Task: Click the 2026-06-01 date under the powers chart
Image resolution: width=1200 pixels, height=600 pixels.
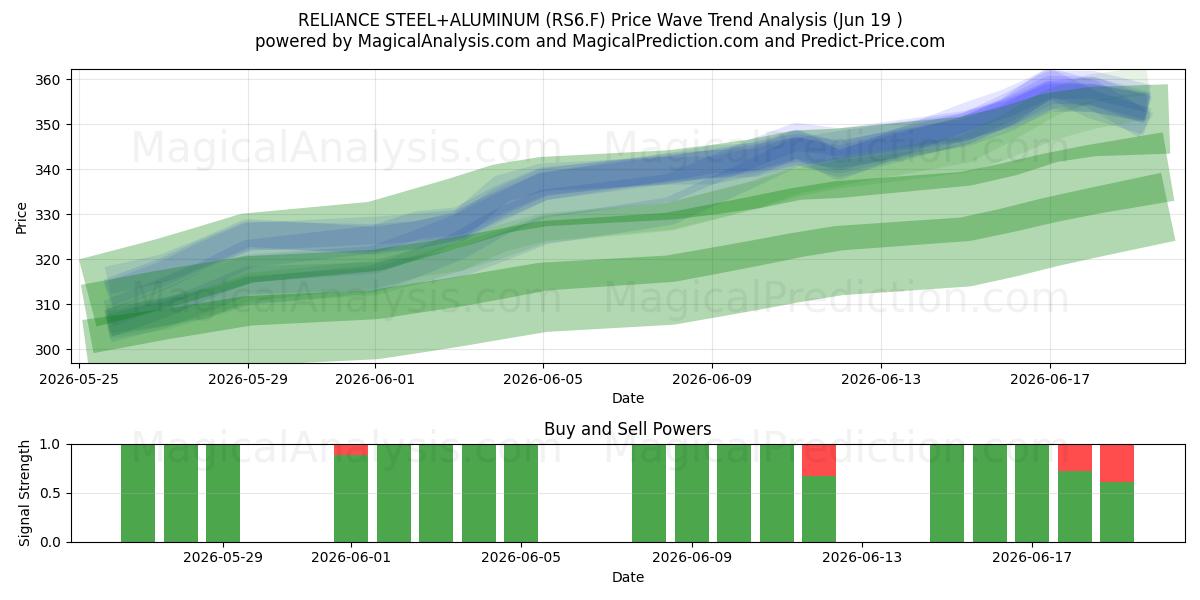Action: 351,558
